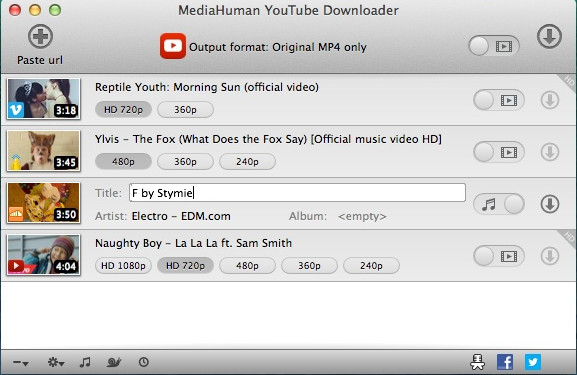Select 360p for Reptile Youth video
Viewport: 577px width, 375px height.
(185, 110)
